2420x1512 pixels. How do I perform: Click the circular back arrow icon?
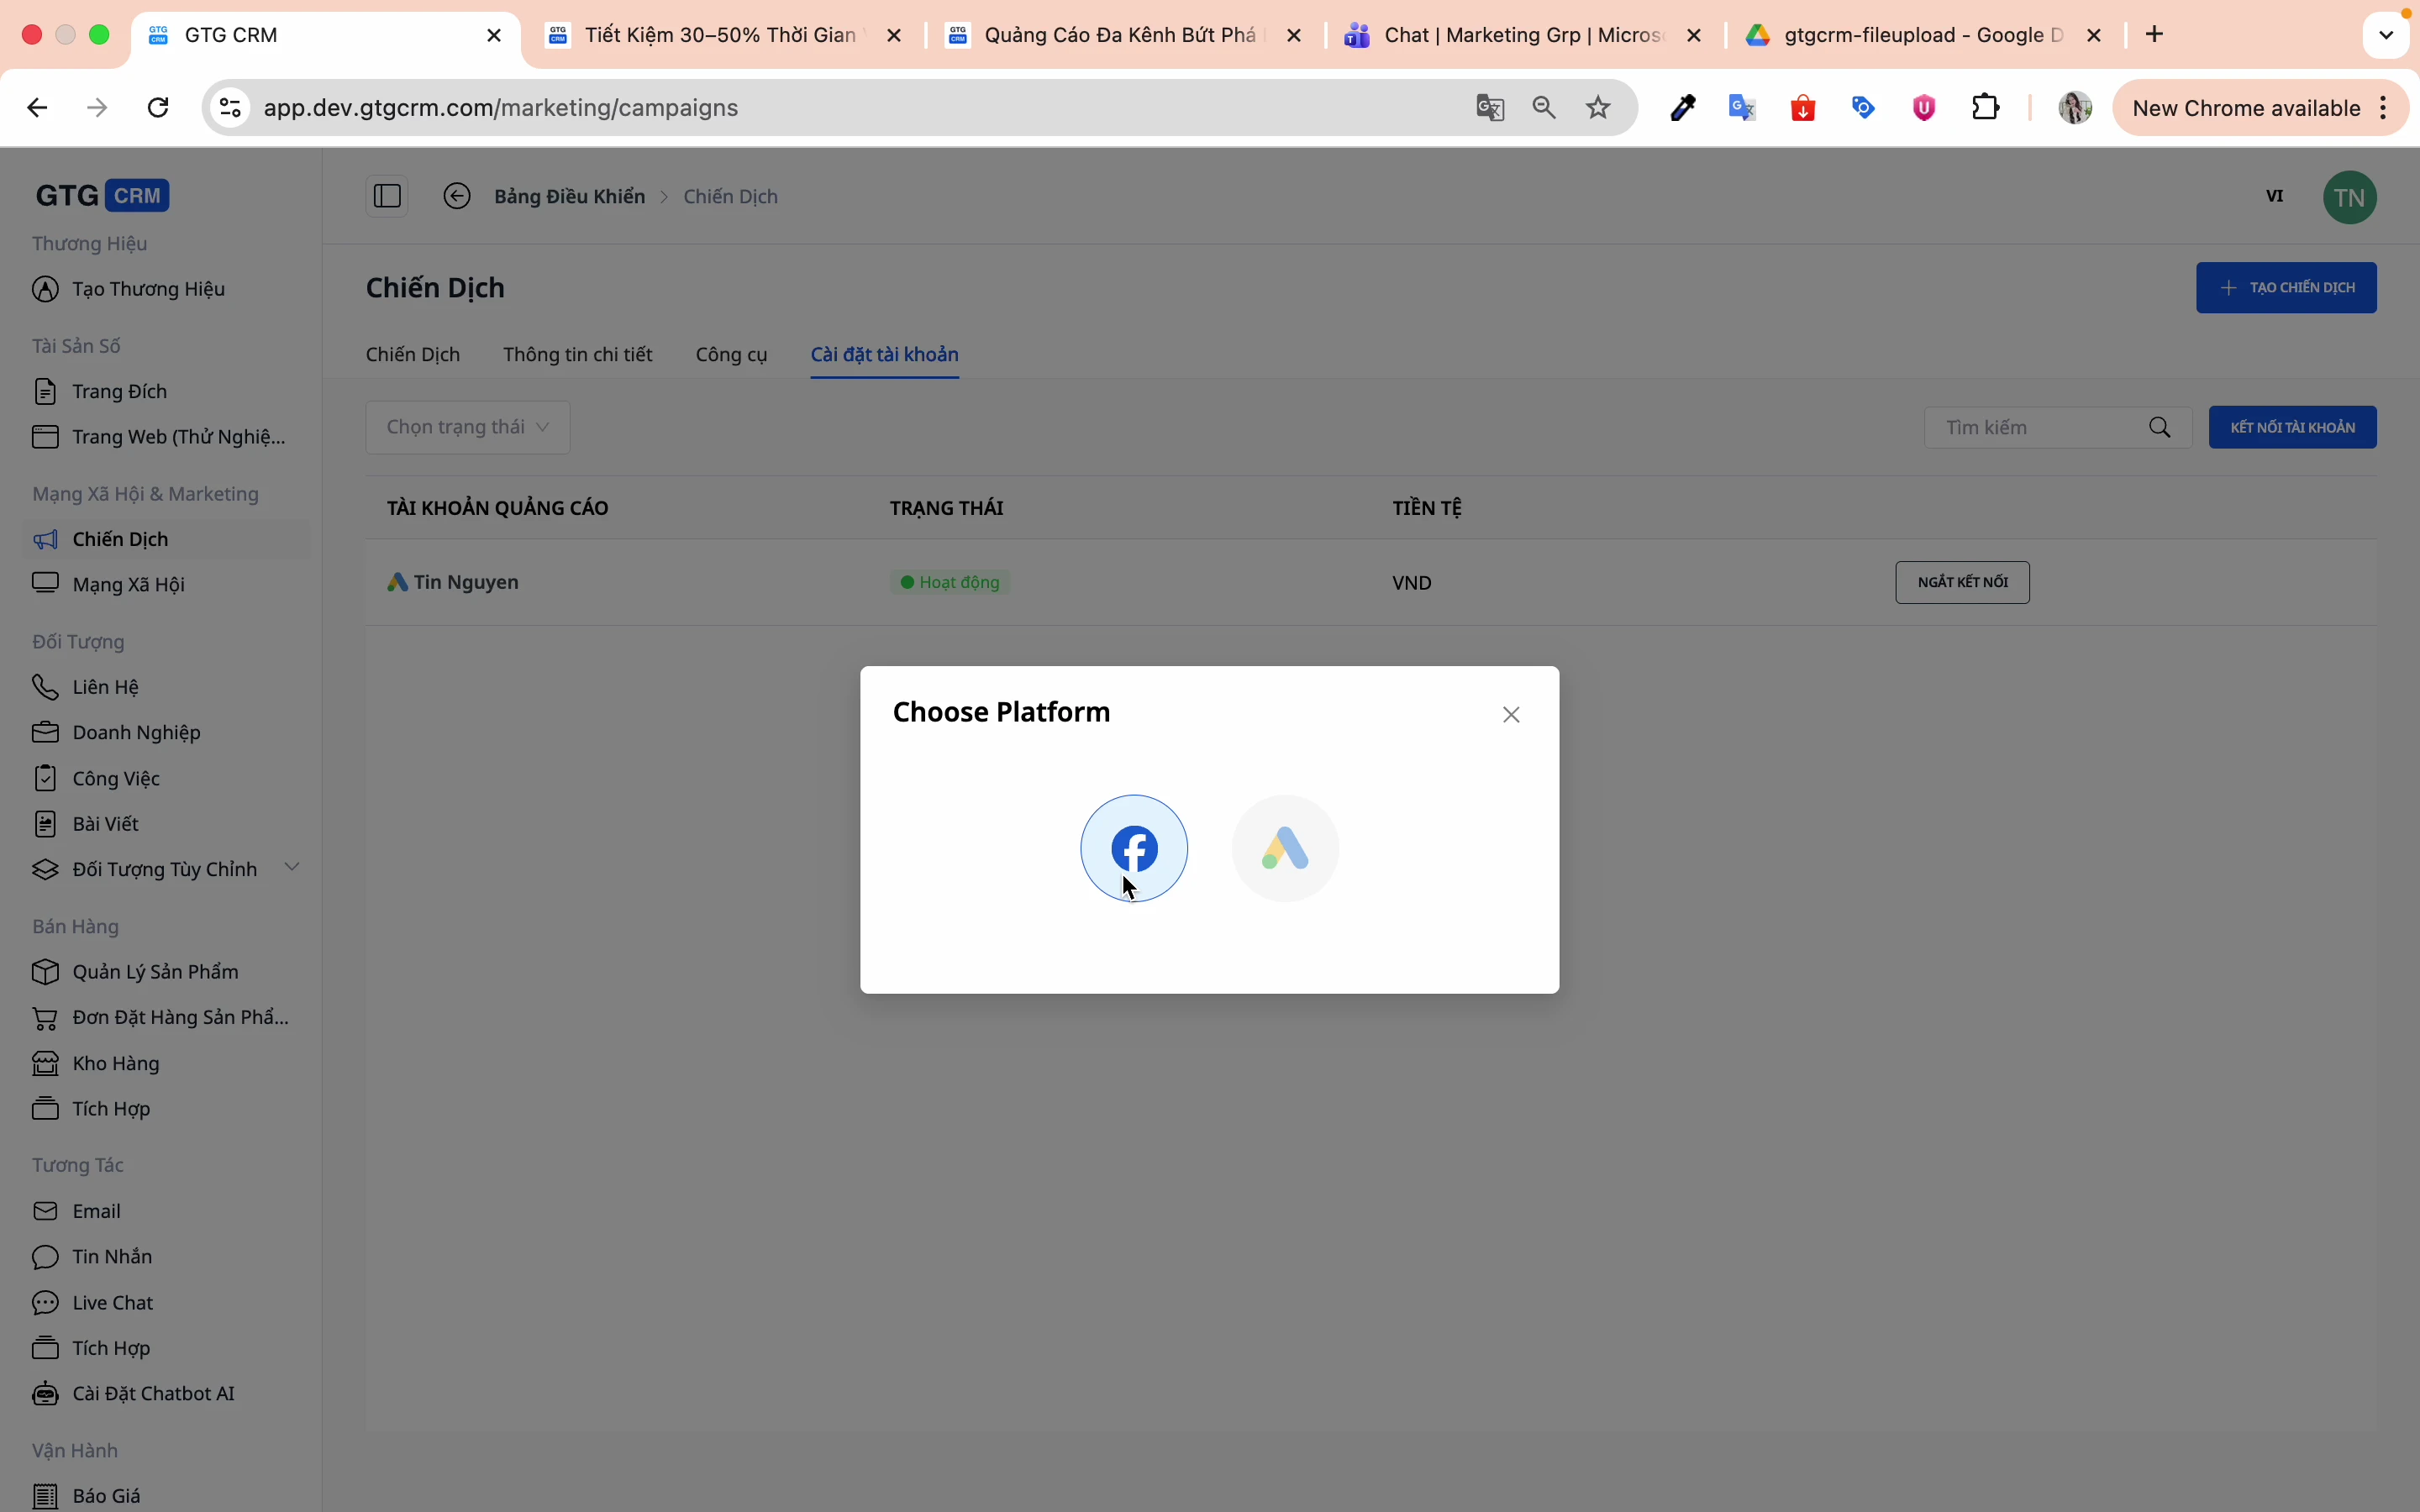tap(457, 196)
